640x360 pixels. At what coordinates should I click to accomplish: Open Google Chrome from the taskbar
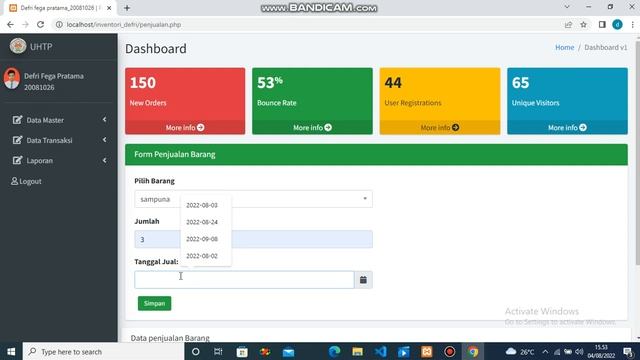[473, 351]
